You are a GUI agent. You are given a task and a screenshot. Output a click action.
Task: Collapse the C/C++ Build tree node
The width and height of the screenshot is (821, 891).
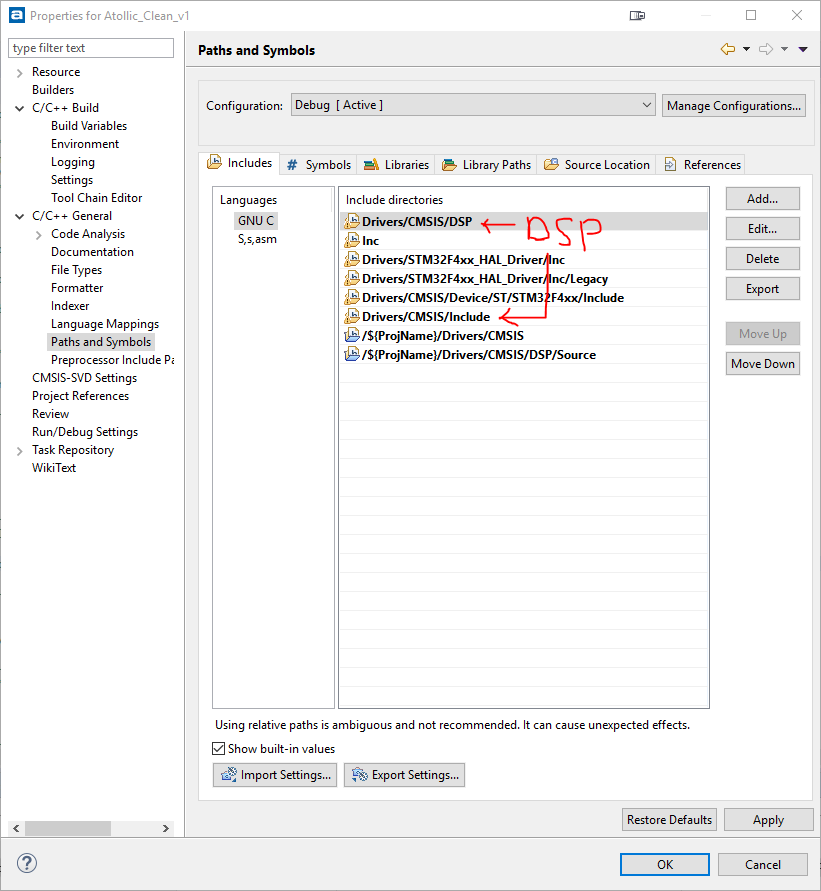pos(20,108)
